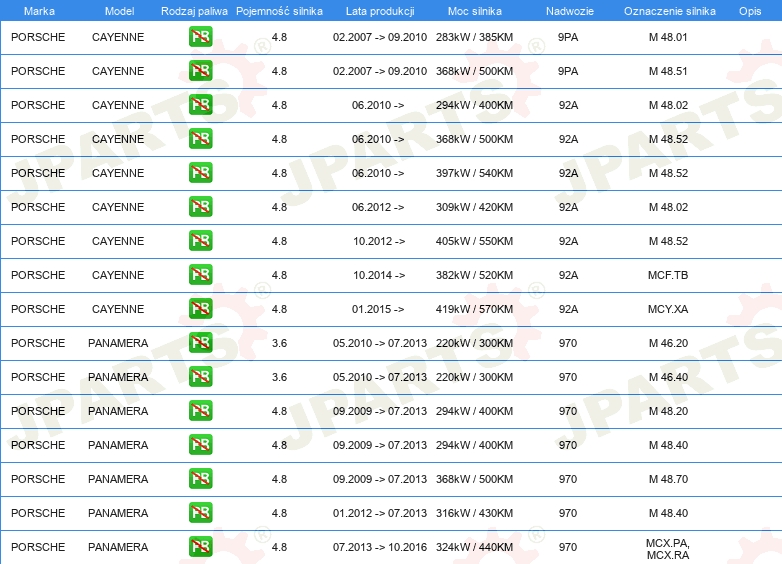The image size is (782, 564).
Task: Click the MCY.XA engine code cell
Action: click(668, 309)
